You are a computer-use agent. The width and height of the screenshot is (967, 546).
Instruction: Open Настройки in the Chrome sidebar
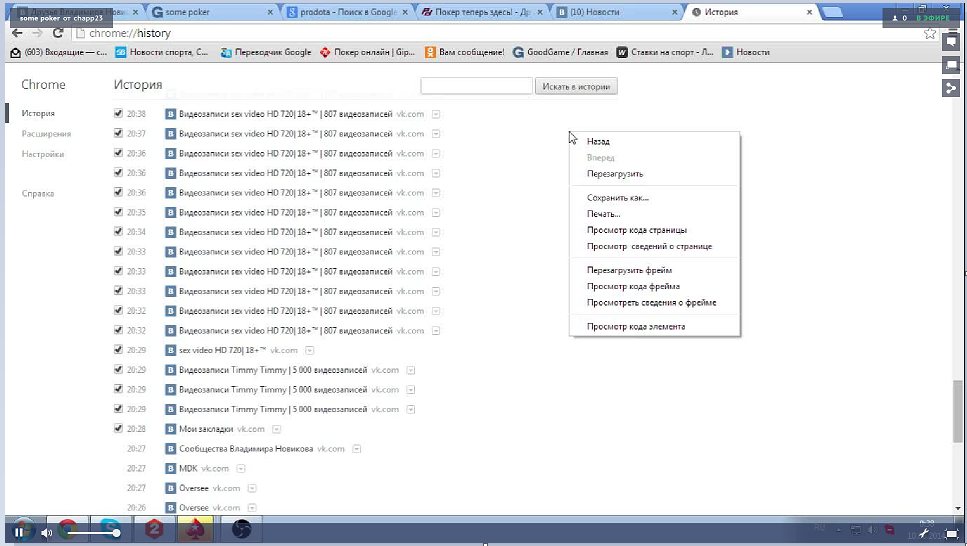coord(43,154)
